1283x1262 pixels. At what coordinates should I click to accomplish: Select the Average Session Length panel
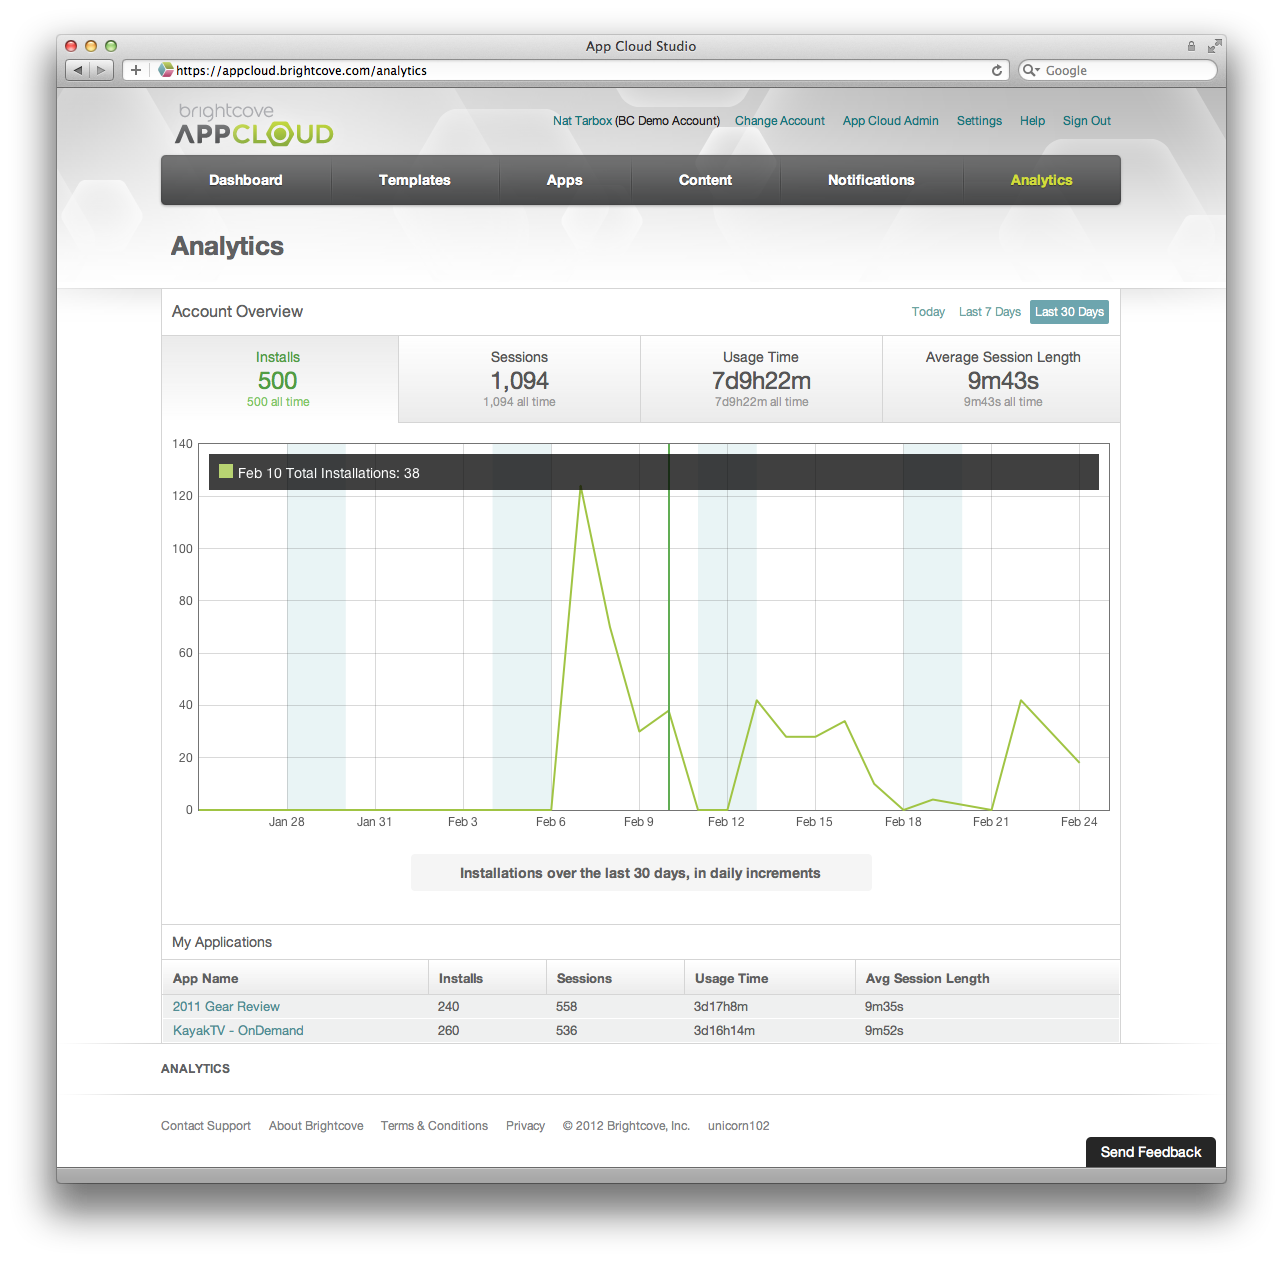pos(1002,379)
